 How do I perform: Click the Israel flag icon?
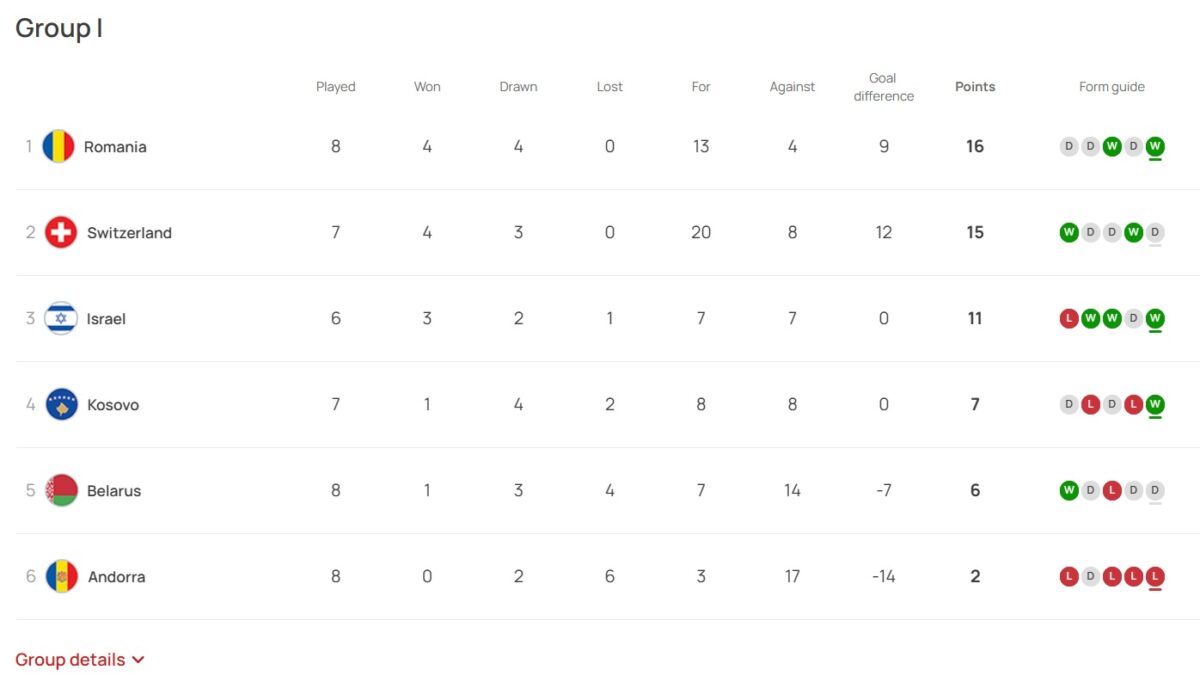tap(61, 319)
